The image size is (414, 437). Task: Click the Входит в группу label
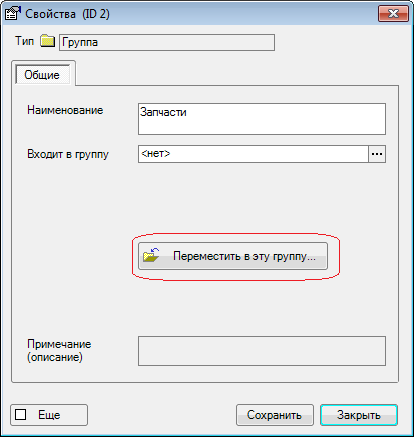(x=68, y=154)
